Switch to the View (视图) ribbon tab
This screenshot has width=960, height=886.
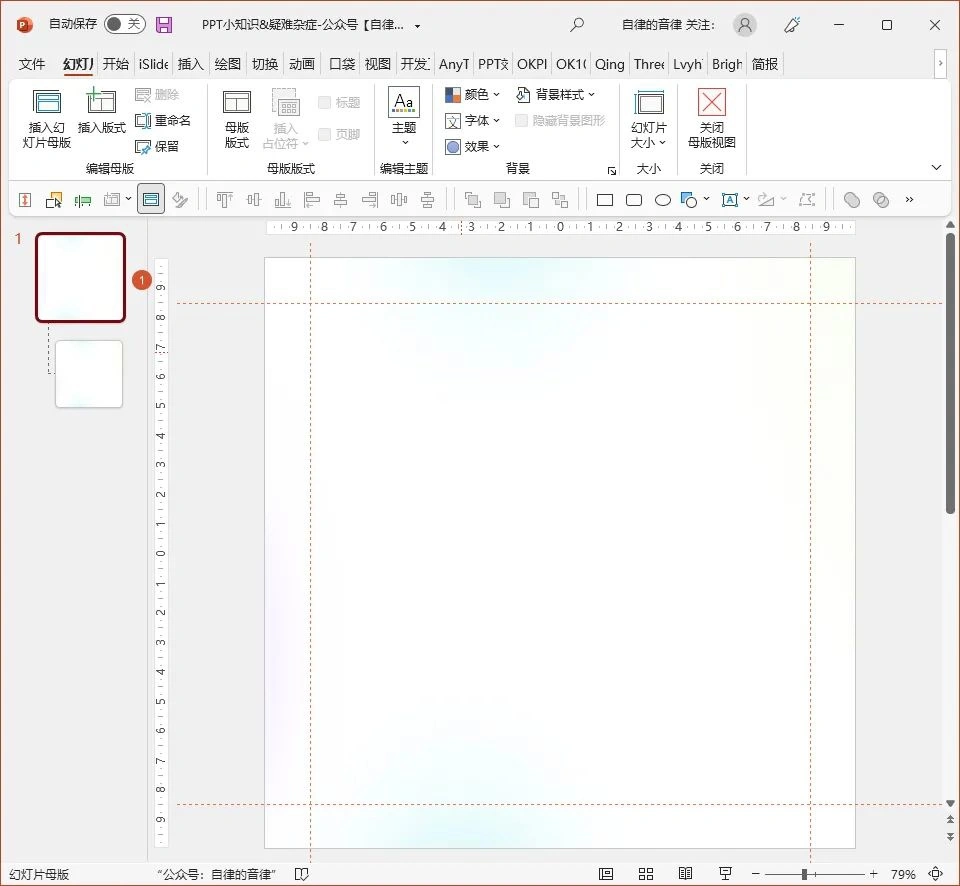pyautogui.click(x=378, y=64)
